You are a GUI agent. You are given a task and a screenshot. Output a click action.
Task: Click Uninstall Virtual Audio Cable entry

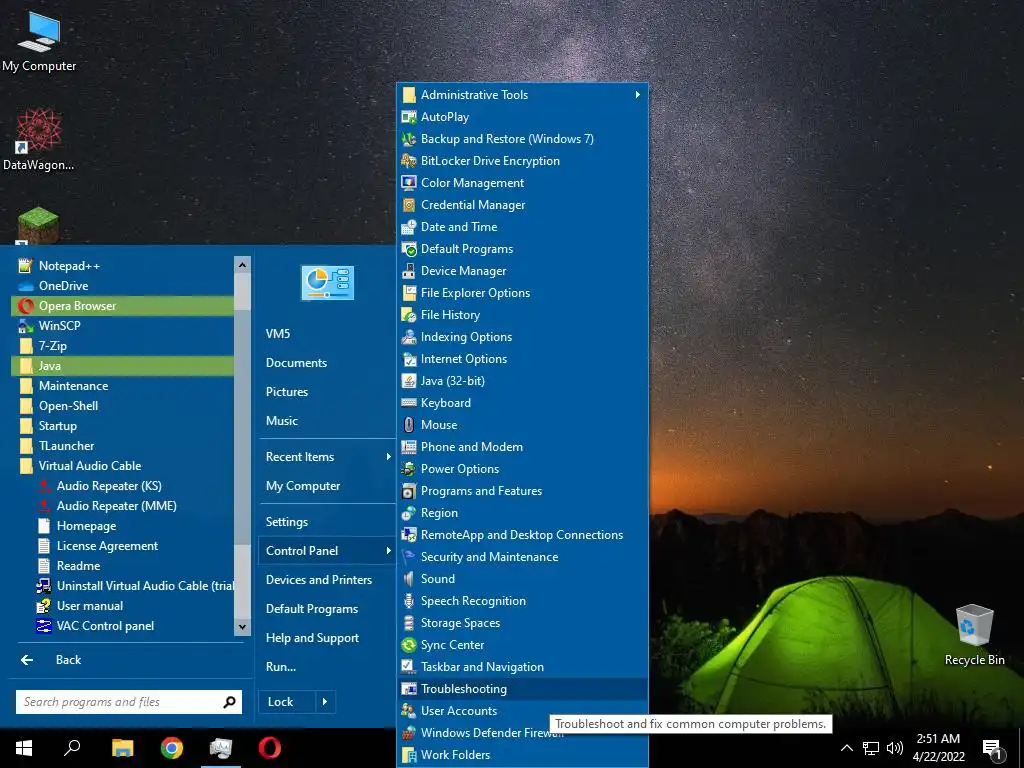[x=136, y=586]
